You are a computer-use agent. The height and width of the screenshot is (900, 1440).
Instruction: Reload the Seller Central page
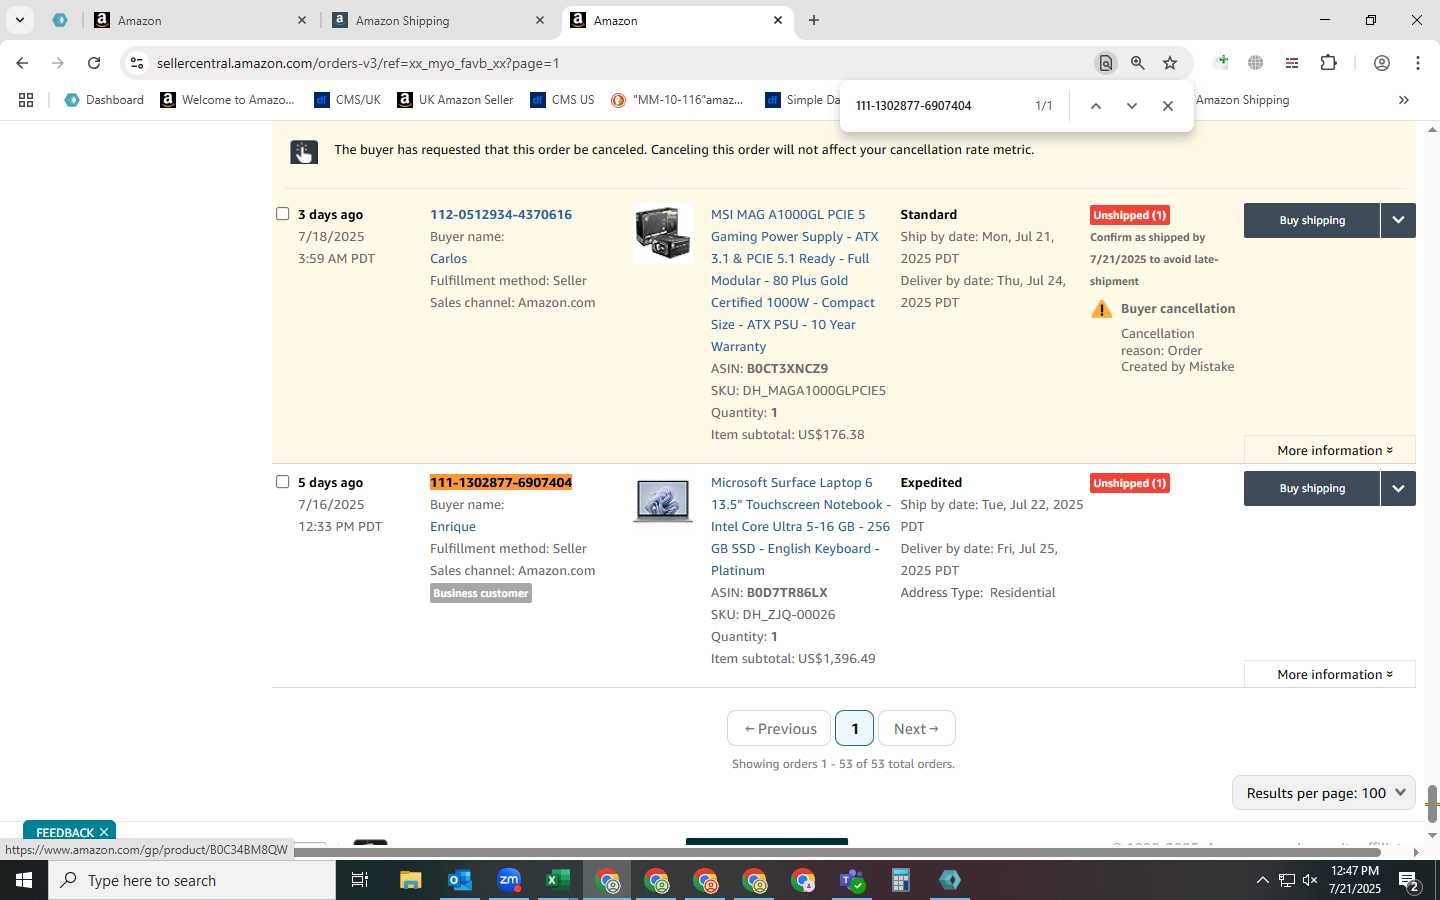point(94,63)
